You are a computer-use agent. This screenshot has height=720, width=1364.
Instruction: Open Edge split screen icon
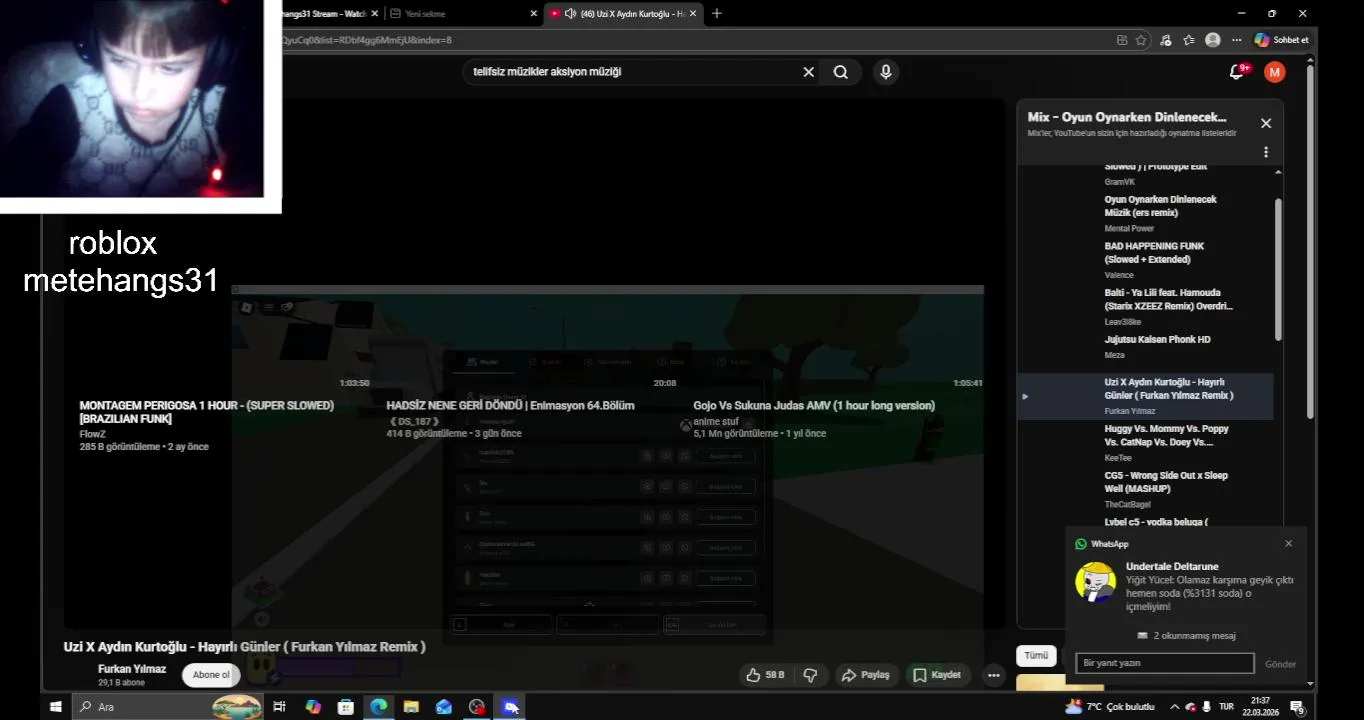(x=1122, y=40)
